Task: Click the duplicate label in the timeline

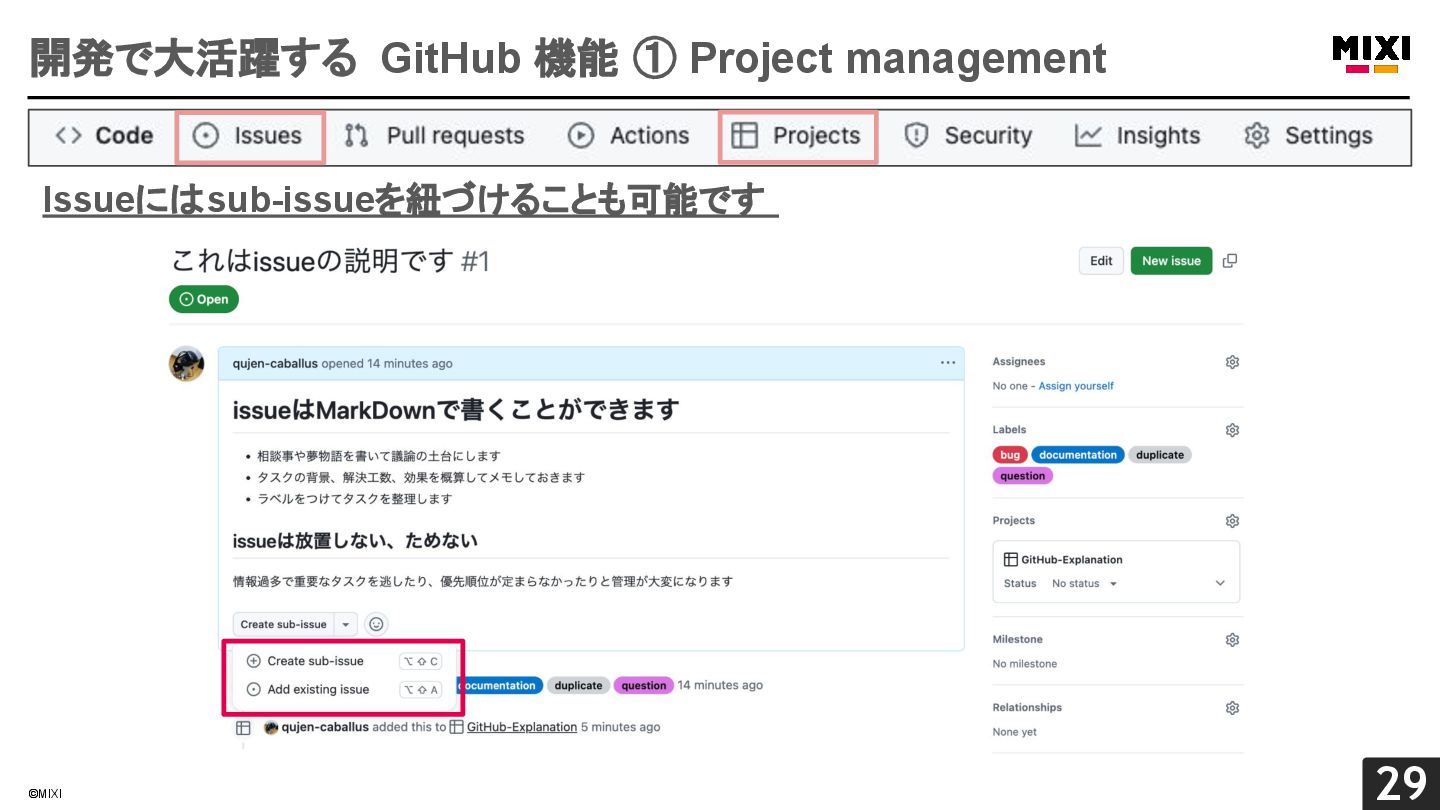Action: click(578, 686)
